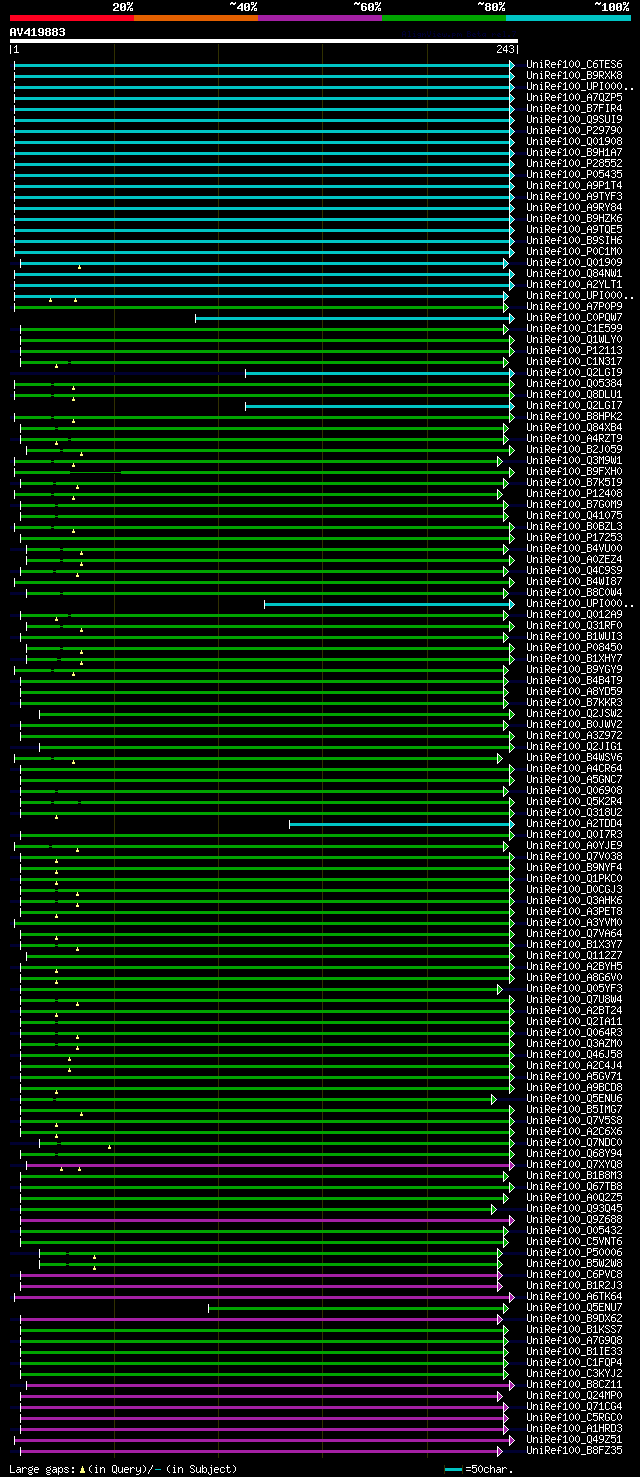Open hit UniRef100_Q06908

574,790
